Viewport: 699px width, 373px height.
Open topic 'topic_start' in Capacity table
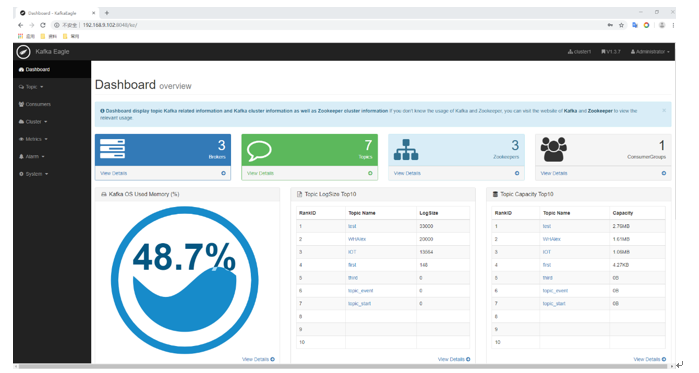pyautogui.click(x=554, y=304)
